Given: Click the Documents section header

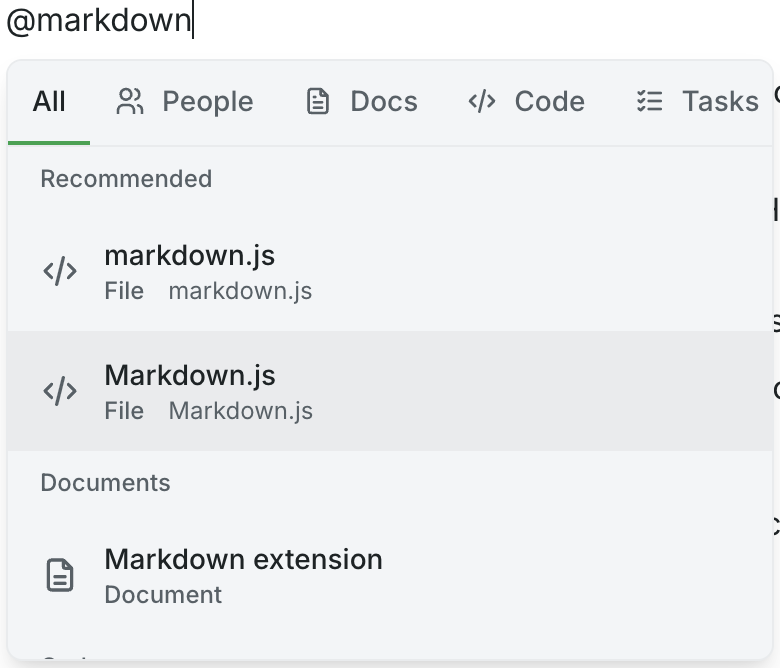Looking at the screenshot, I should pyautogui.click(x=105, y=483).
